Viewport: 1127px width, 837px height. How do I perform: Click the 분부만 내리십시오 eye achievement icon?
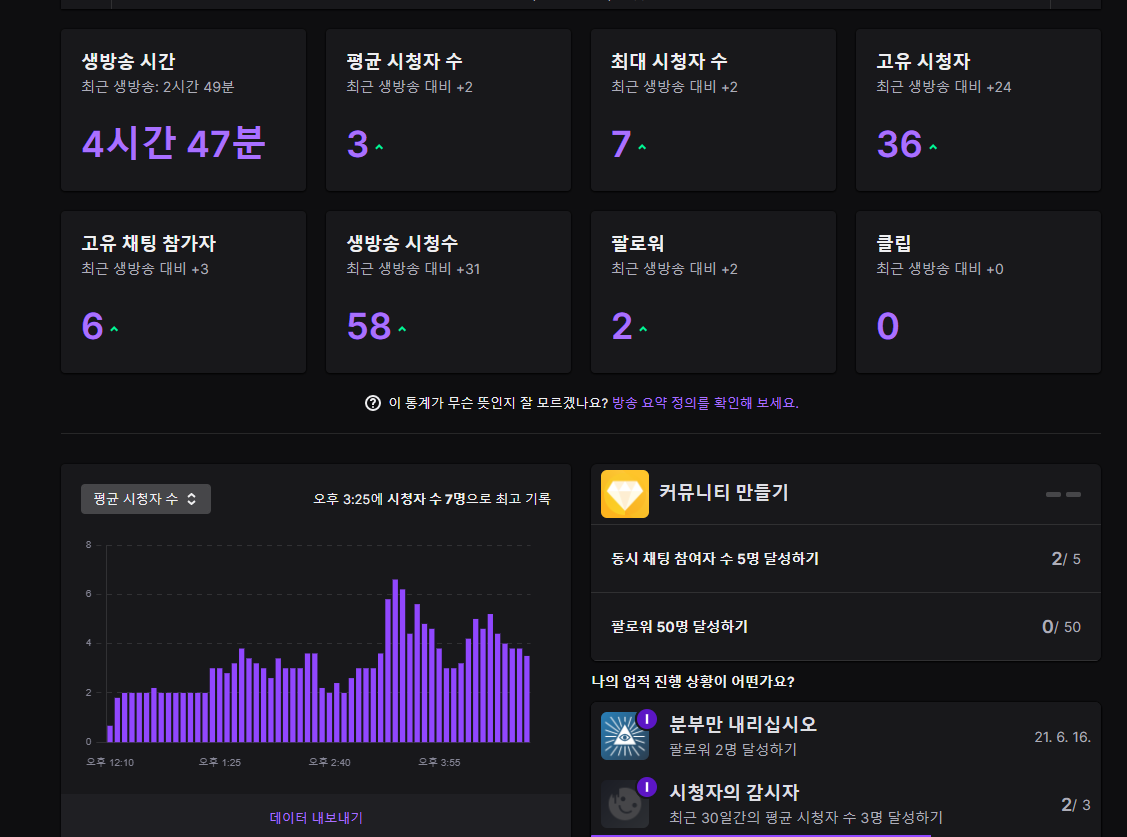click(x=625, y=736)
